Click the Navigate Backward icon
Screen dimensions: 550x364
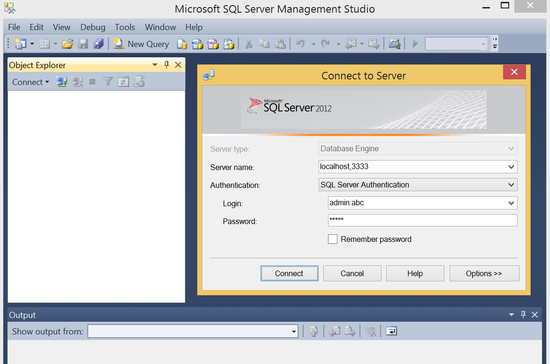[x=351, y=44]
